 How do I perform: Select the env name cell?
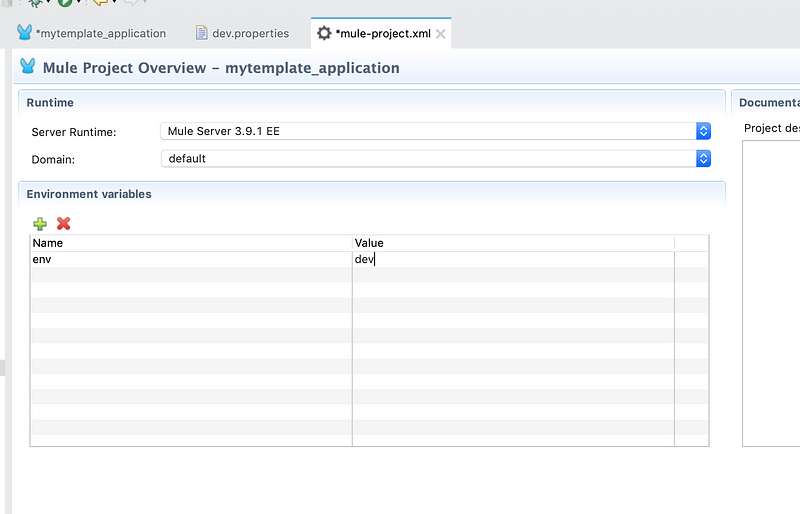click(x=191, y=259)
